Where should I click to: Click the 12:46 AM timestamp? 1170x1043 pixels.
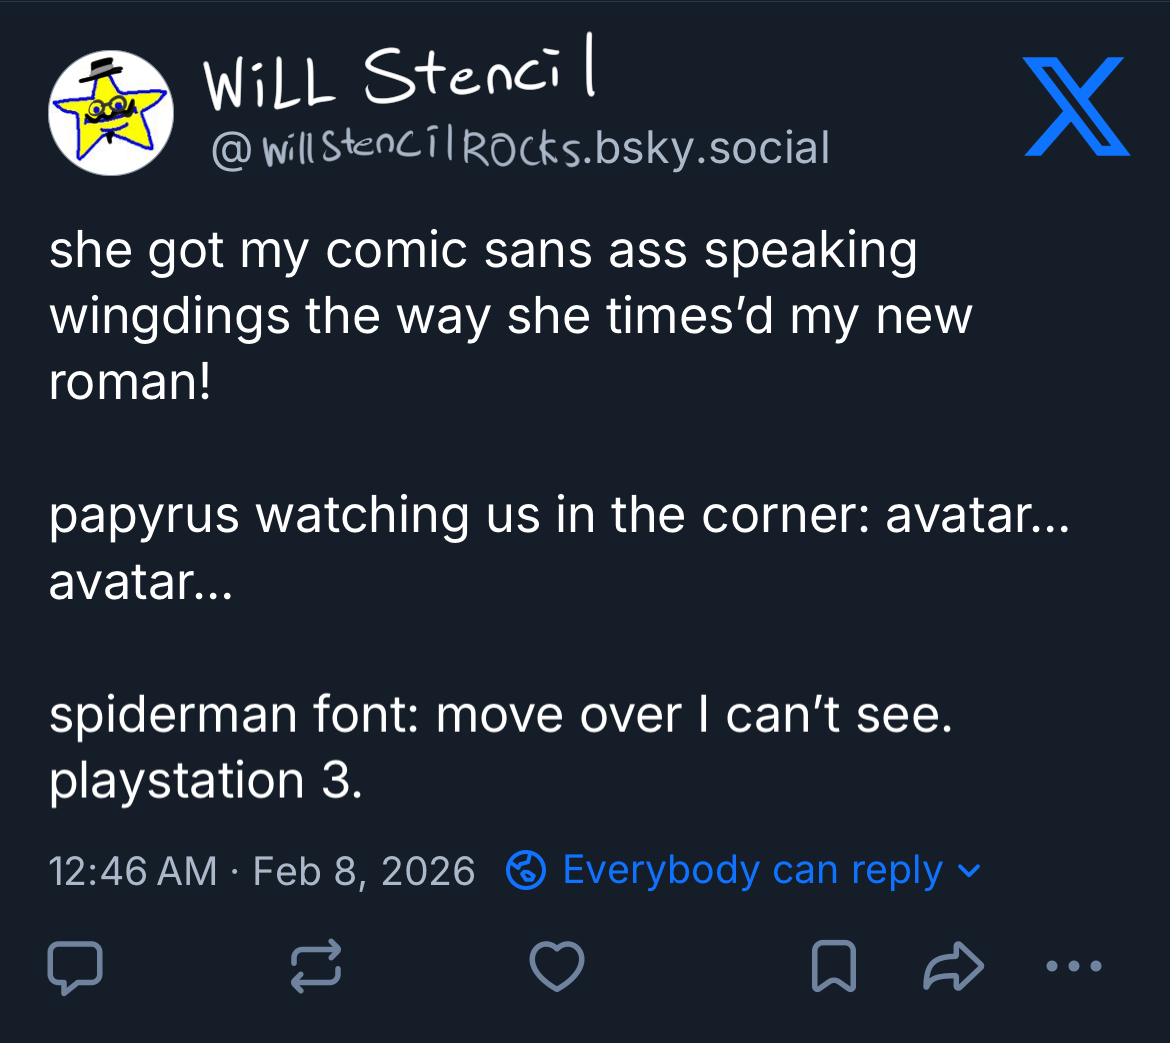(x=133, y=871)
